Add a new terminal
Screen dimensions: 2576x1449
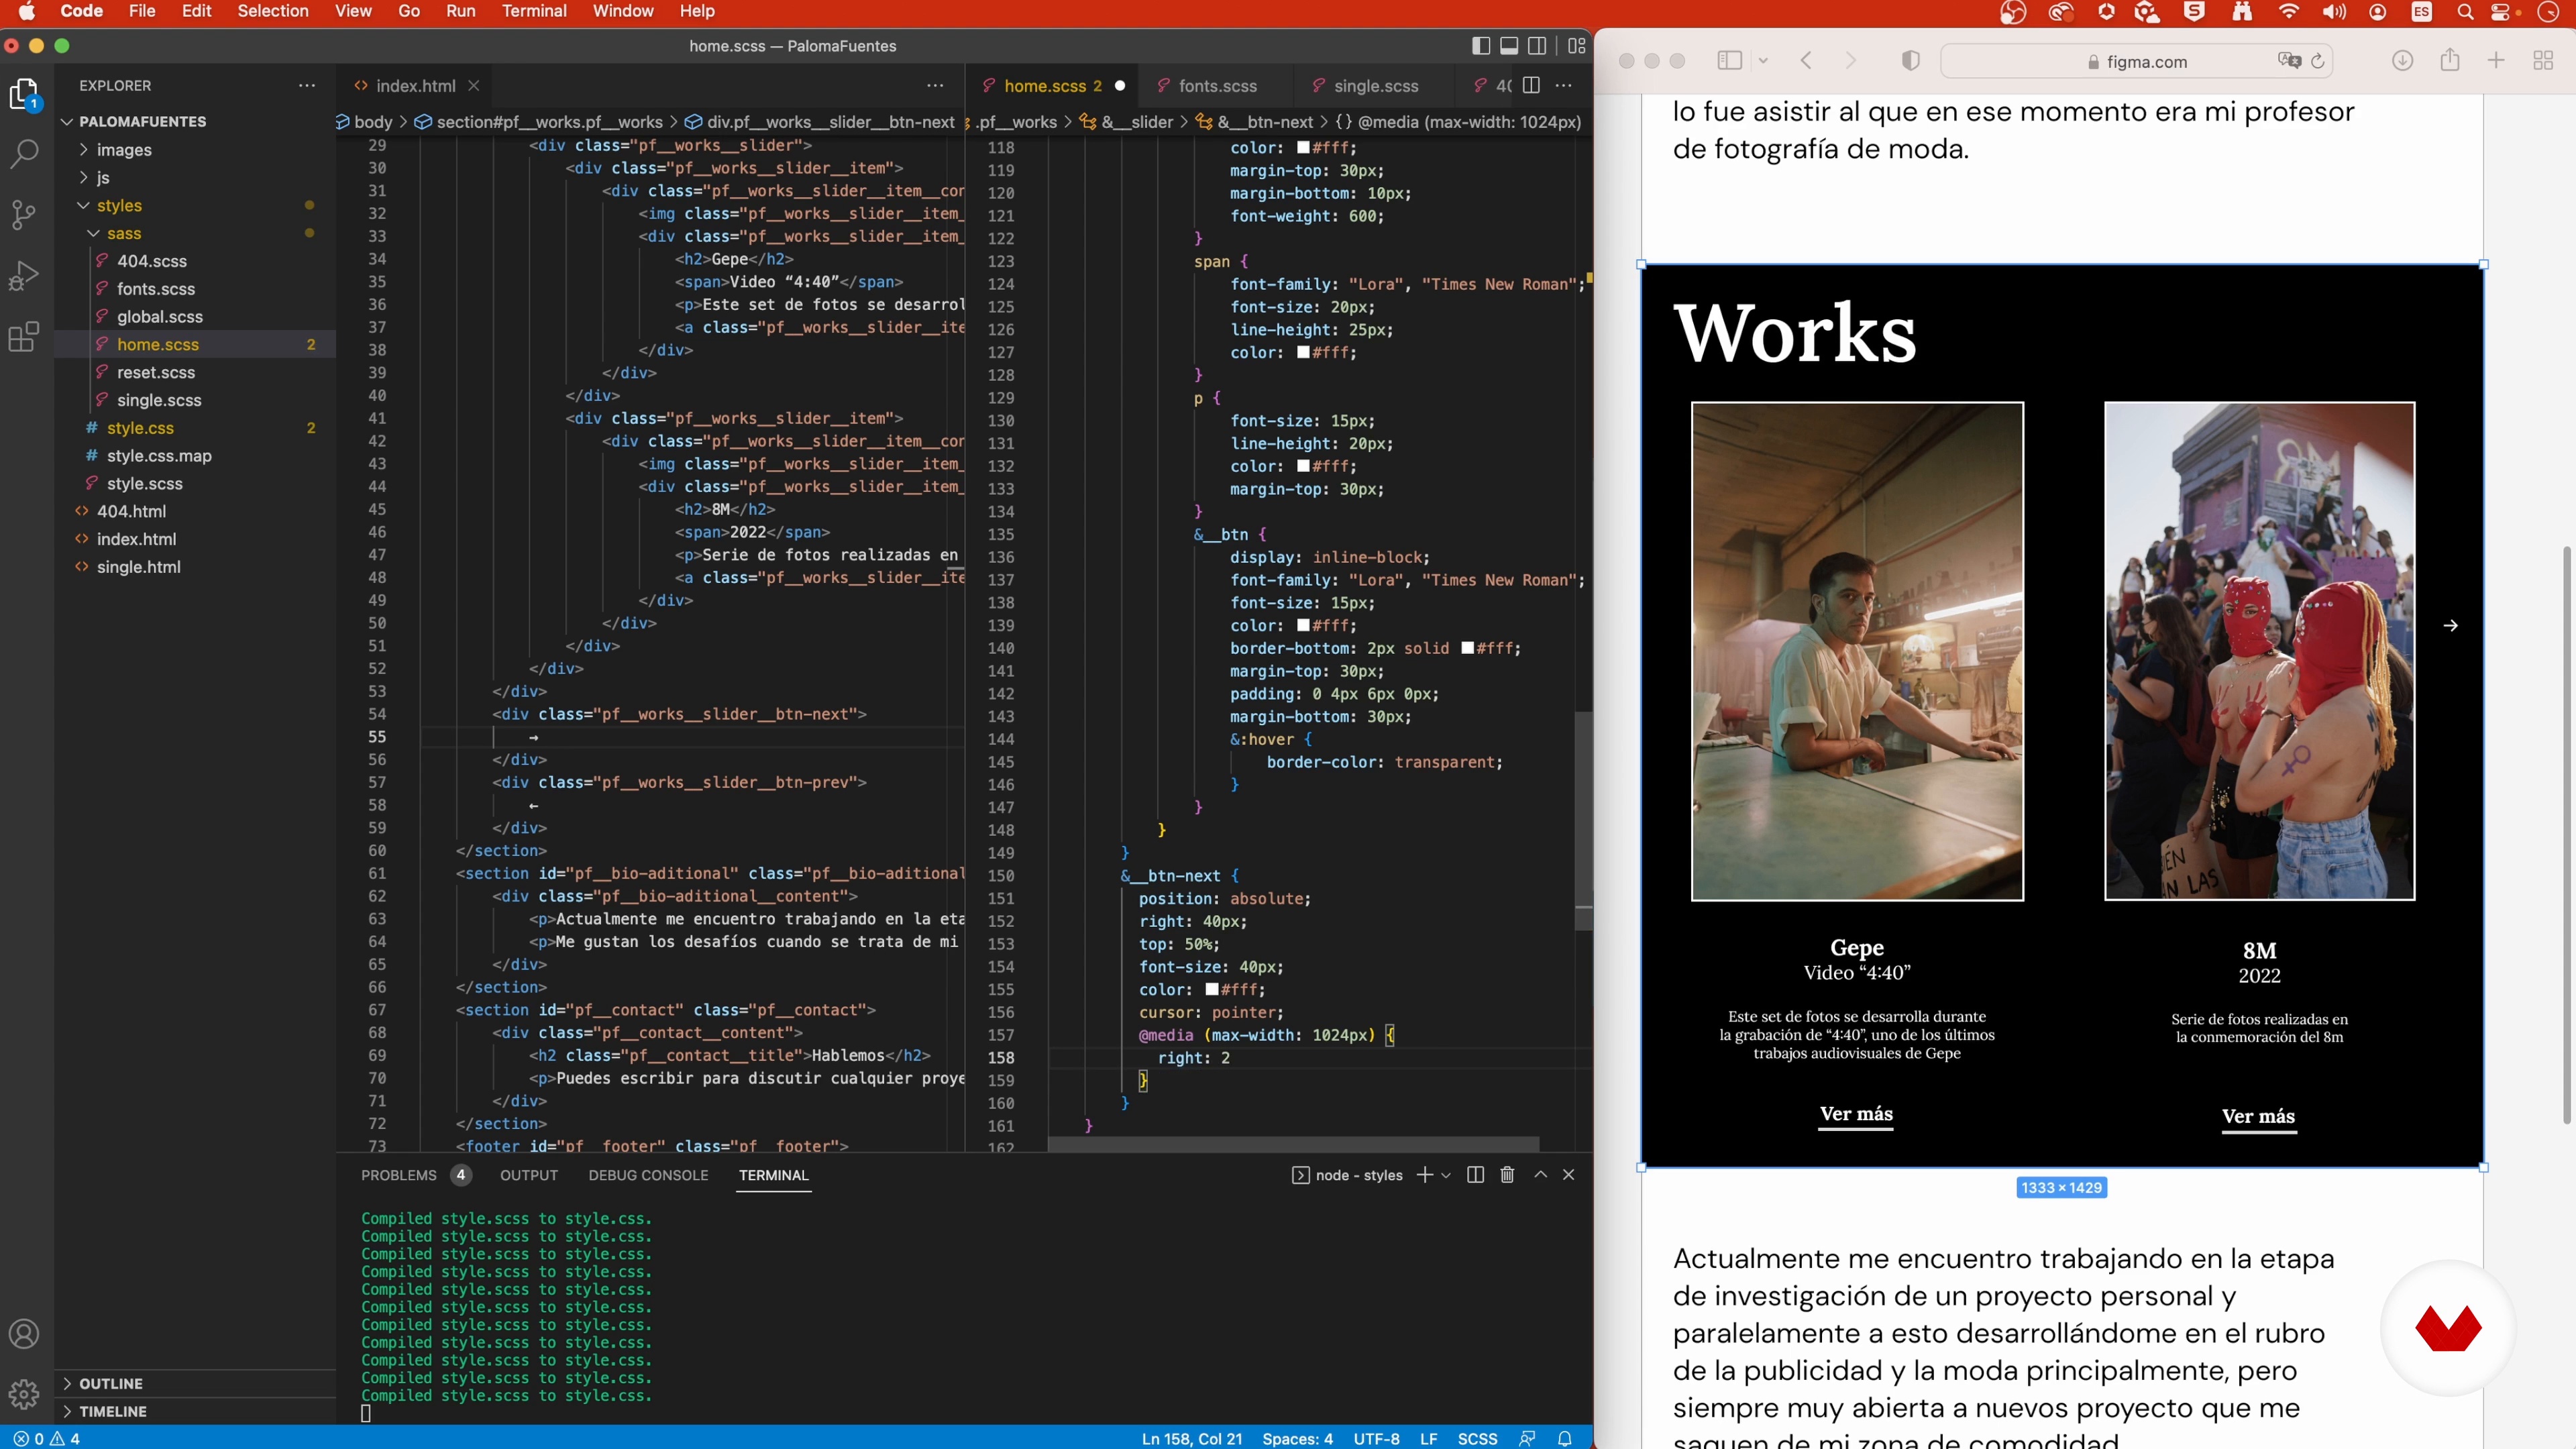pyautogui.click(x=1425, y=1175)
